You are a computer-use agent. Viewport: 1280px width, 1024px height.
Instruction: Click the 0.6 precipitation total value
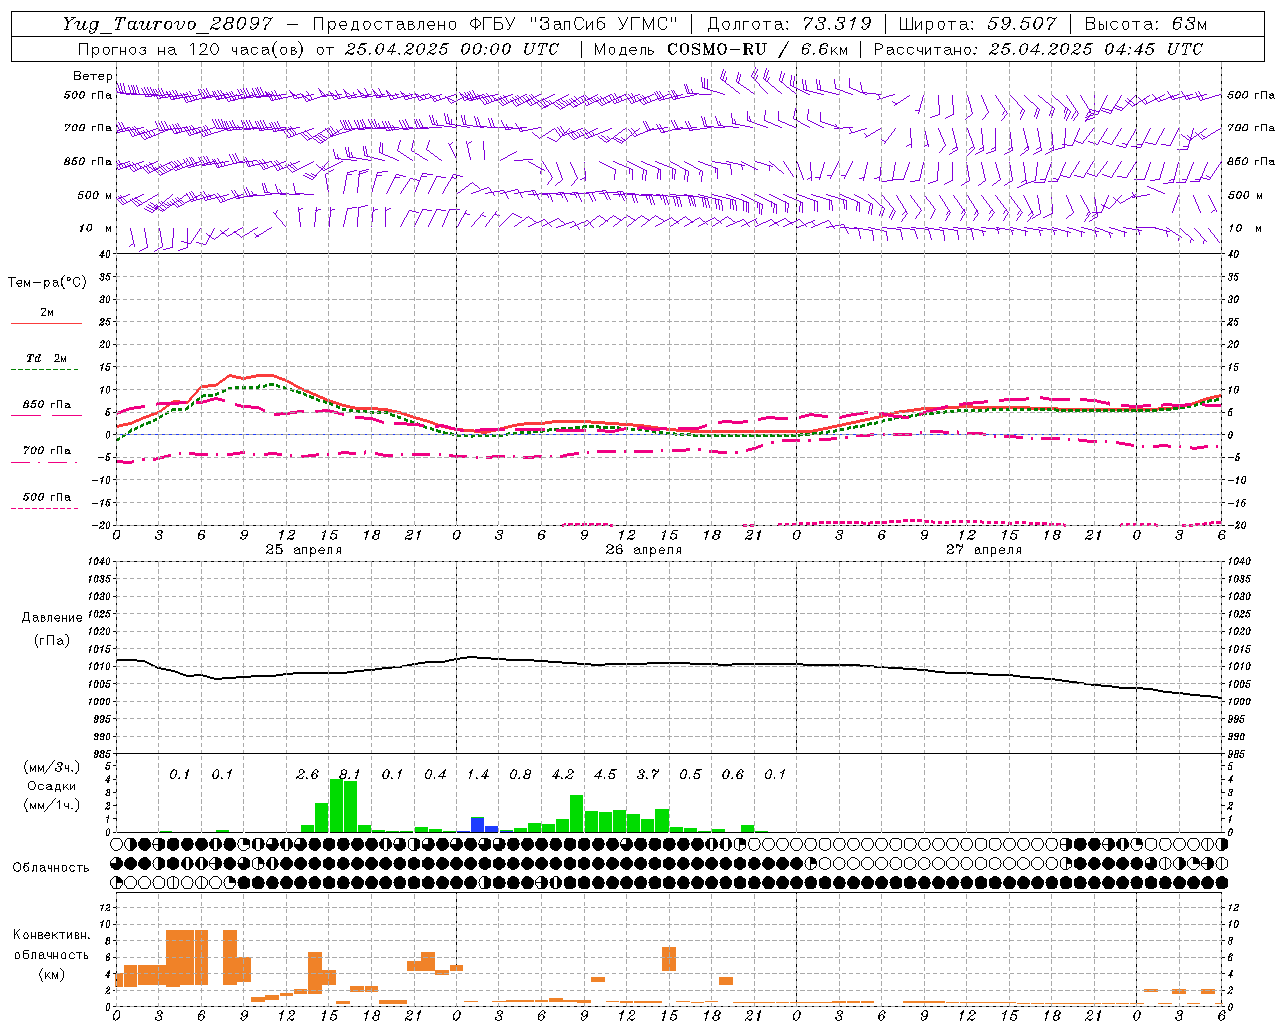coord(733,774)
